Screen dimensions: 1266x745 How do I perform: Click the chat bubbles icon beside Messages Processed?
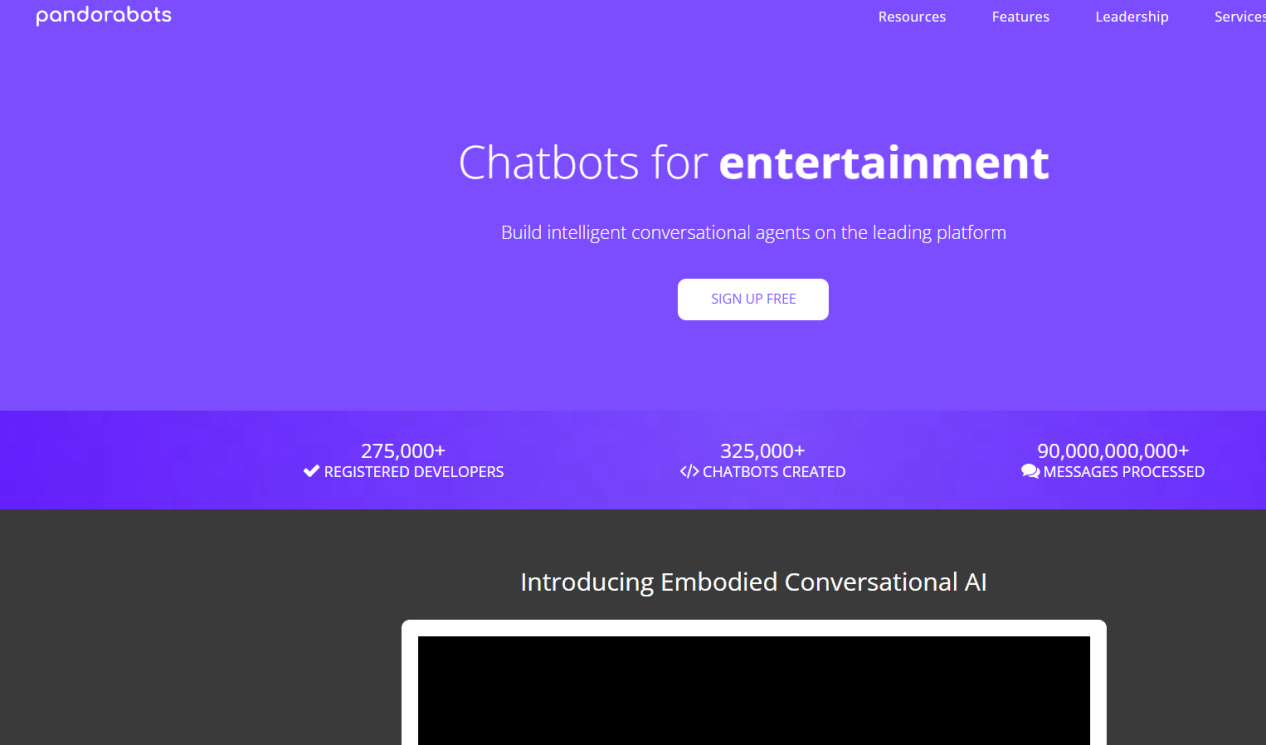click(1030, 472)
